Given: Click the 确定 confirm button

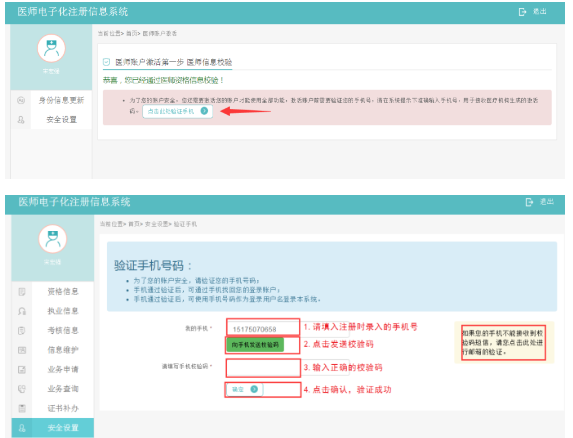Looking at the screenshot, I should (x=244, y=389).
